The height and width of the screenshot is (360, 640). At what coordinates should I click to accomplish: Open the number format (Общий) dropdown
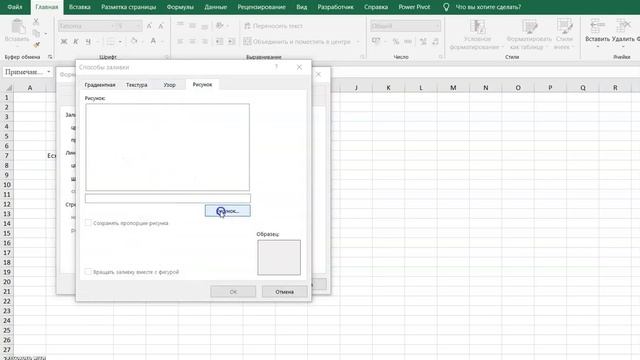(x=438, y=26)
